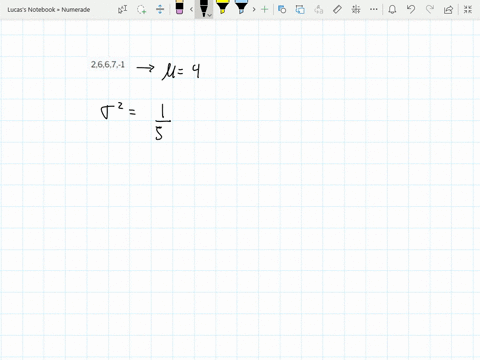Select the eraser tool

179,7
